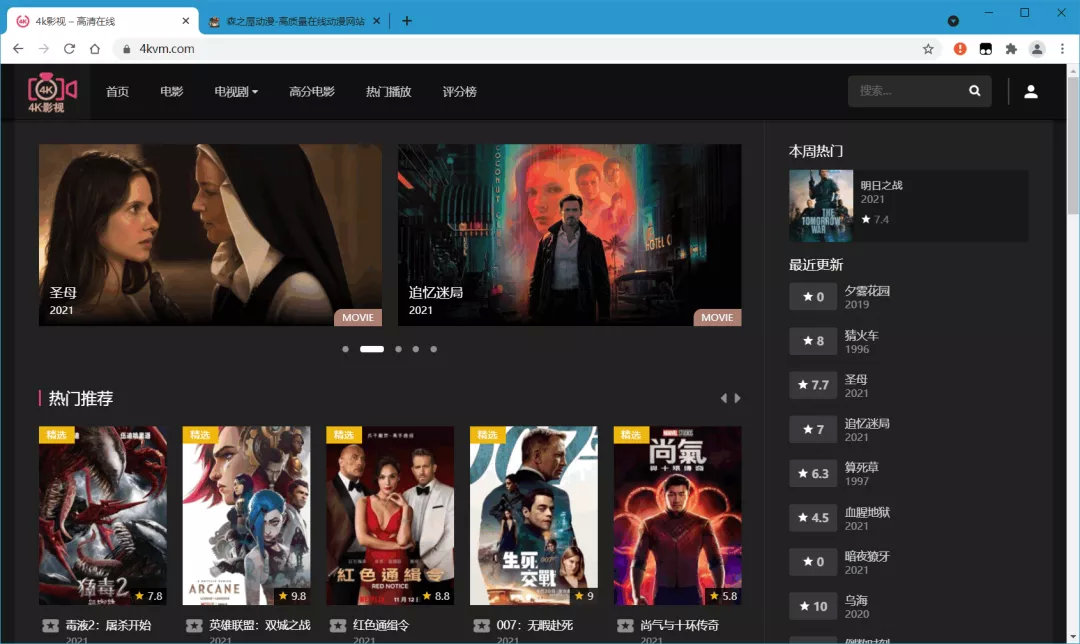Click the round dropdown icon in title bar
Viewport: 1080px width, 644px height.
point(953,21)
